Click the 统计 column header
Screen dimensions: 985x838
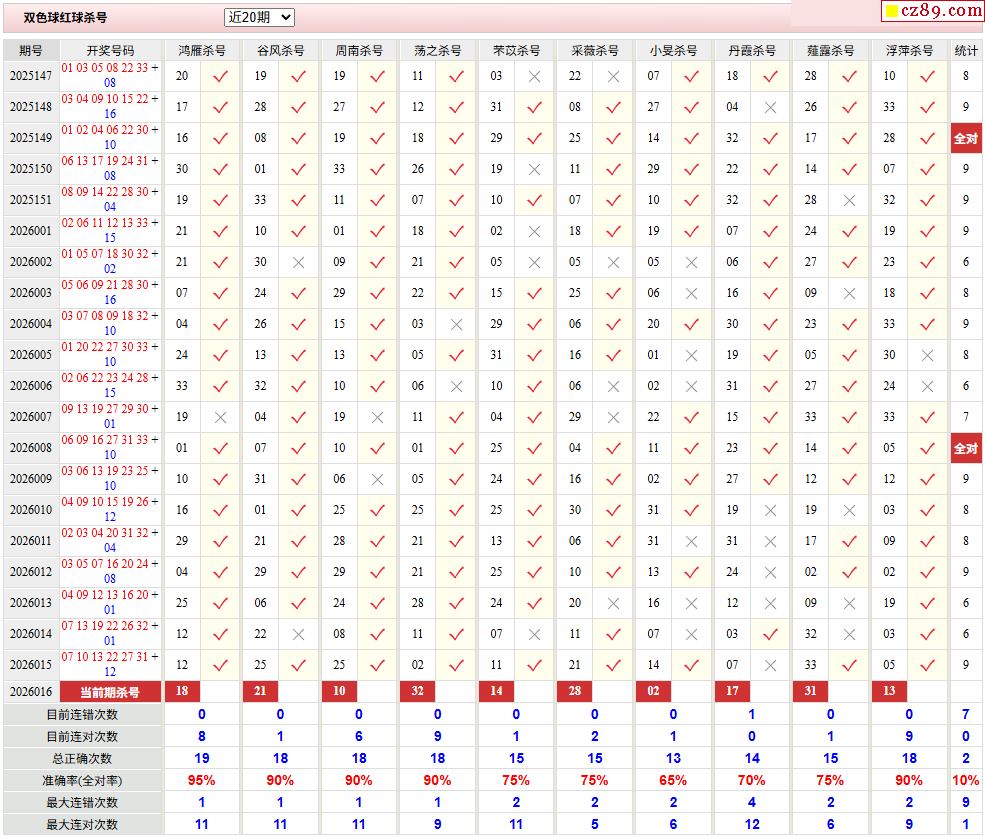point(966,50)
